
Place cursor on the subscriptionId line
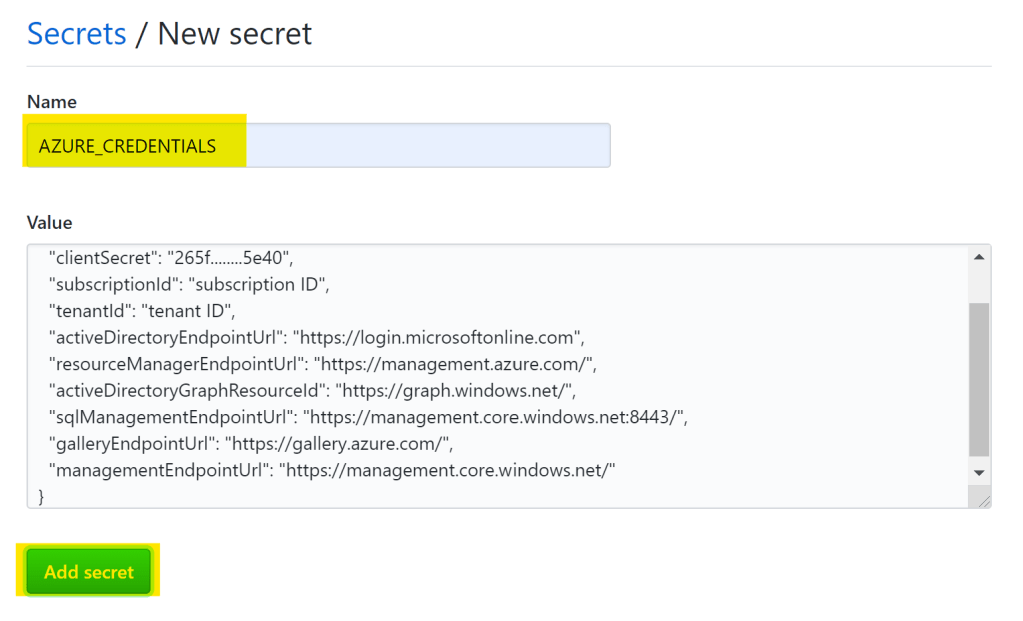[188, 284]
